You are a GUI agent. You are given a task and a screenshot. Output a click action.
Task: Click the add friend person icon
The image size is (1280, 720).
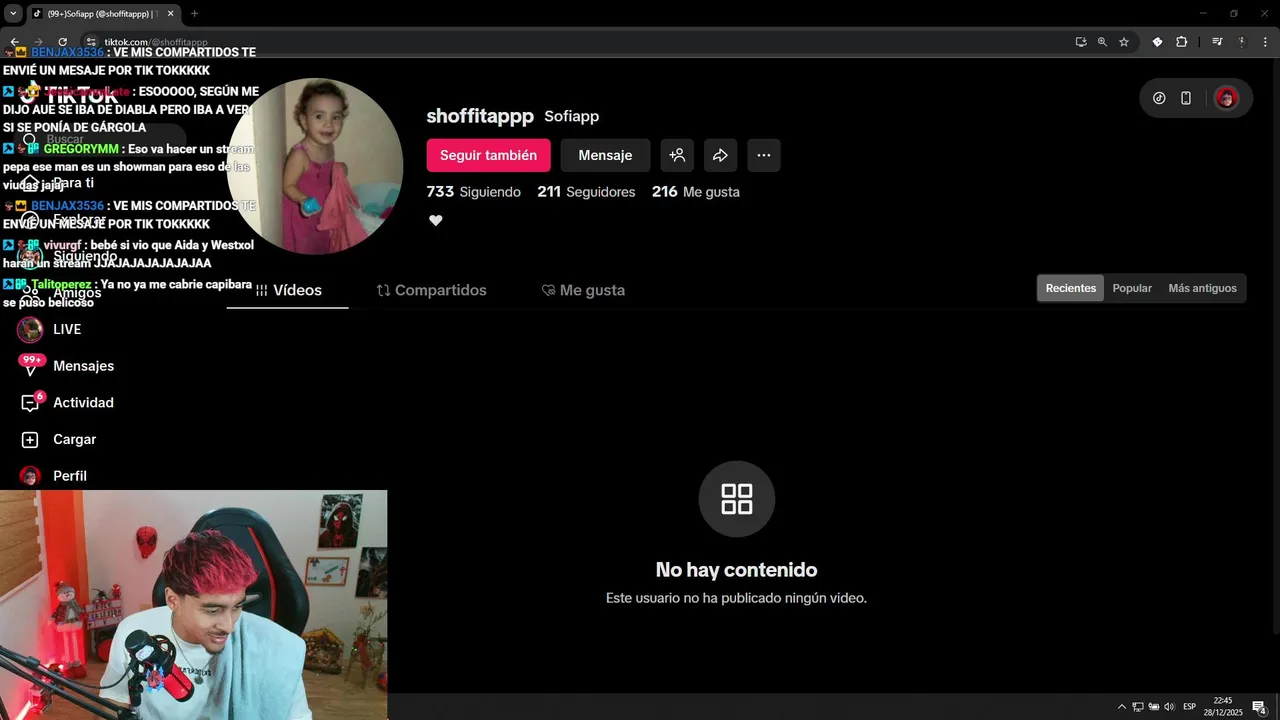[x=677, y=155]
